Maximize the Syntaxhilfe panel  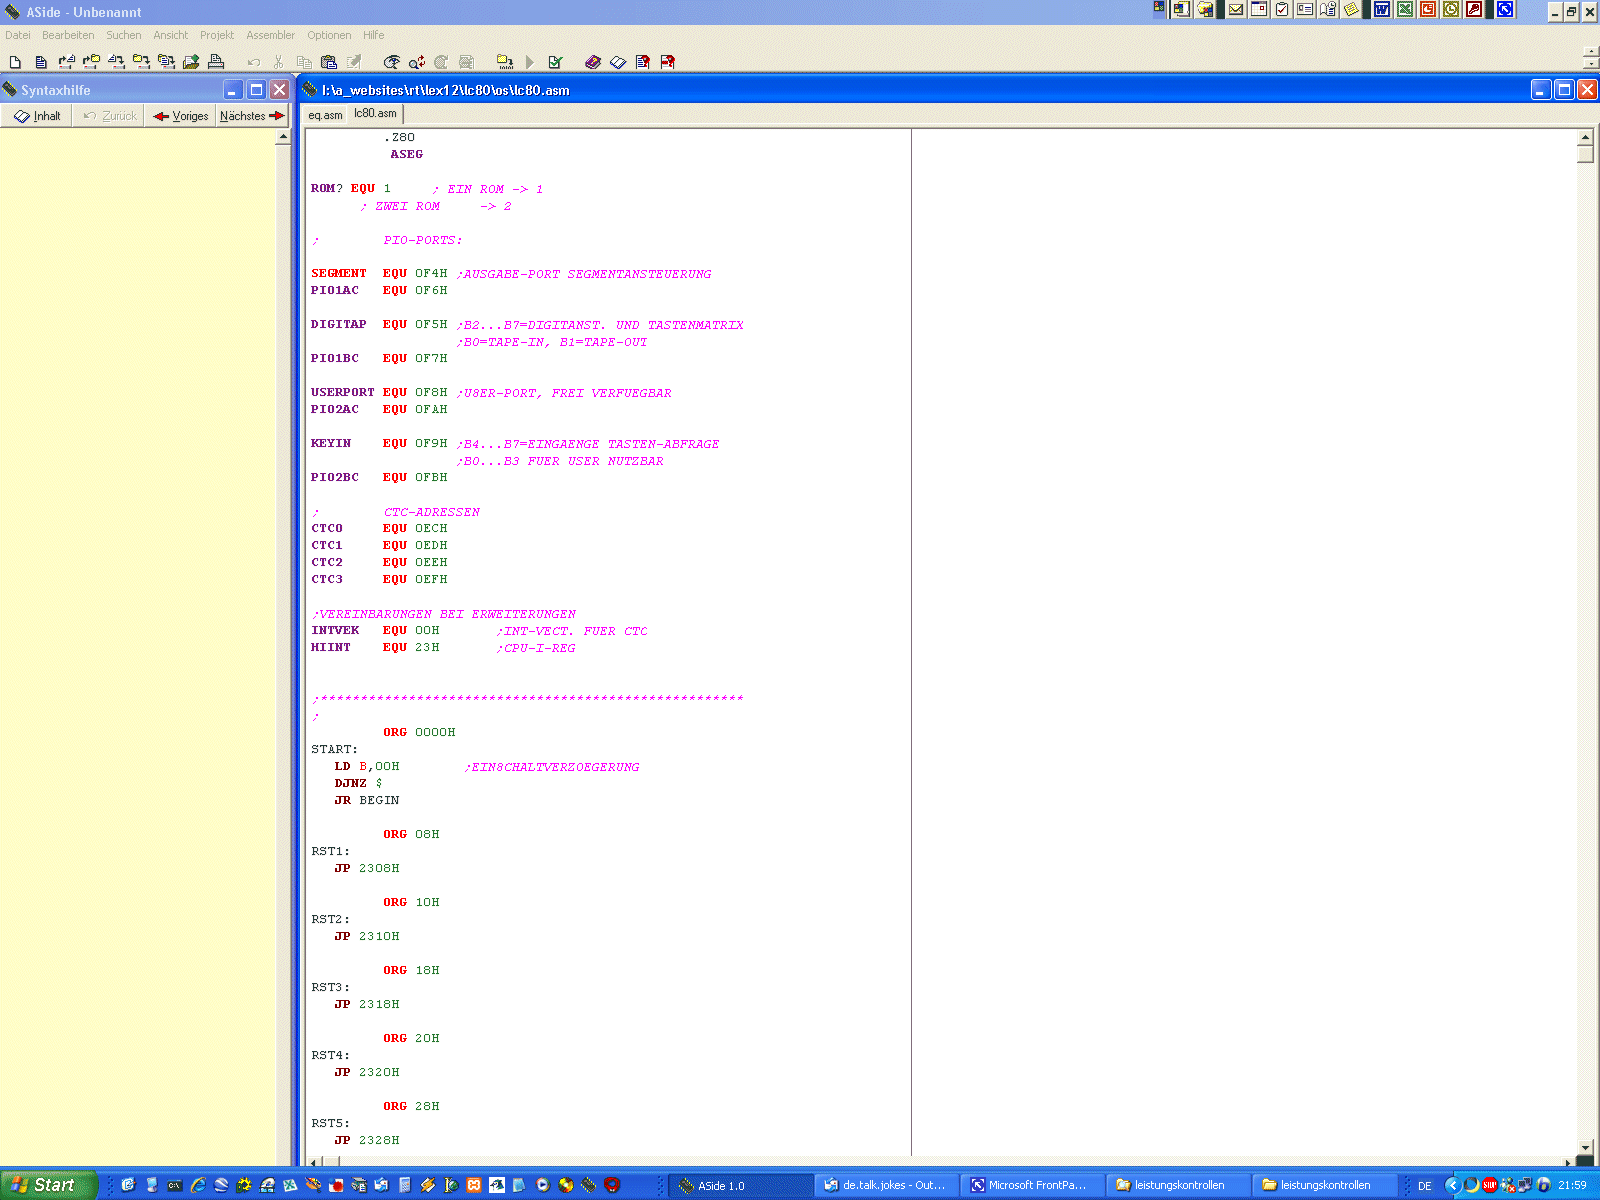point(256,90)
